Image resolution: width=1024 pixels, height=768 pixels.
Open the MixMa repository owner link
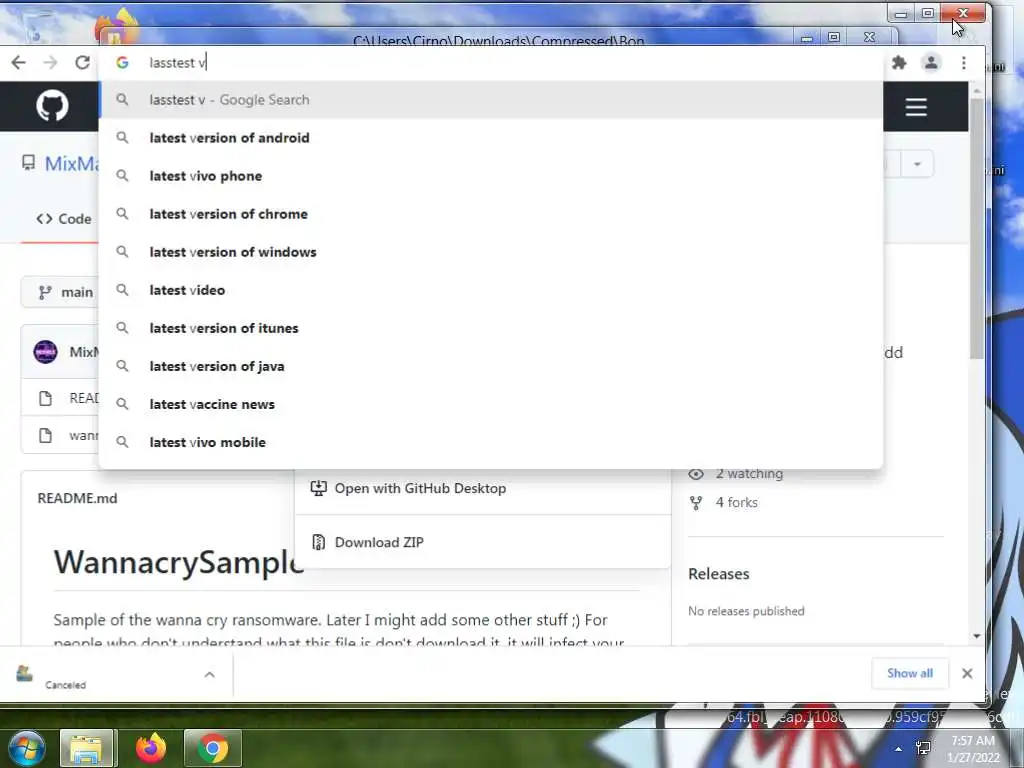click(71, 163)
